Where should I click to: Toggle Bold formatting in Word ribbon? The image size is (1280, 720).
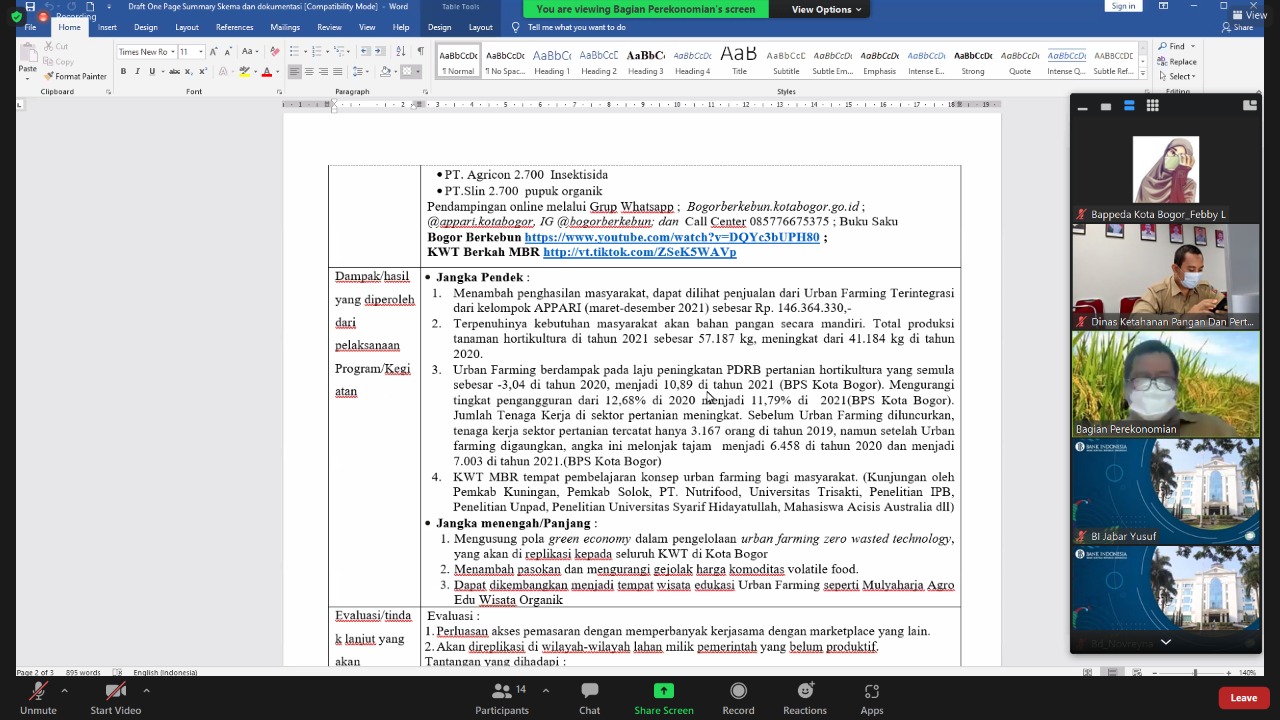123,72
